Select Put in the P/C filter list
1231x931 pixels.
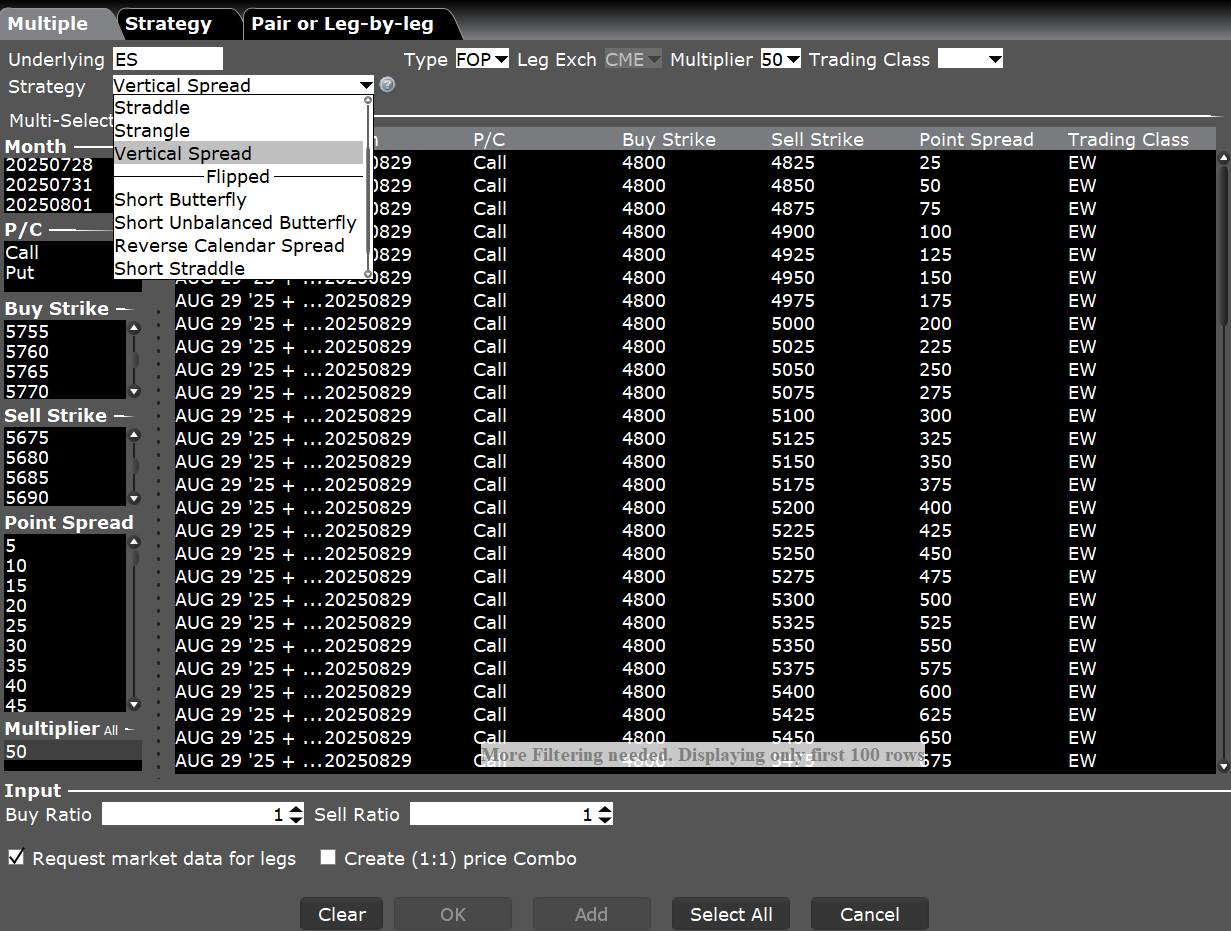[x=20, y=273]
